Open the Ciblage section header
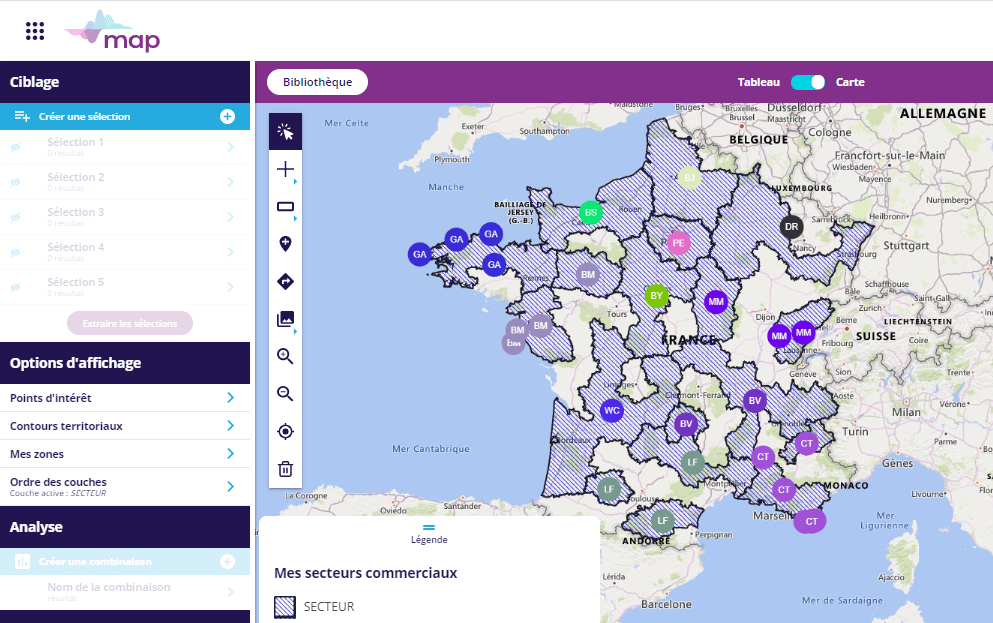This screenshot has height=623, width=993. [125, 82]
